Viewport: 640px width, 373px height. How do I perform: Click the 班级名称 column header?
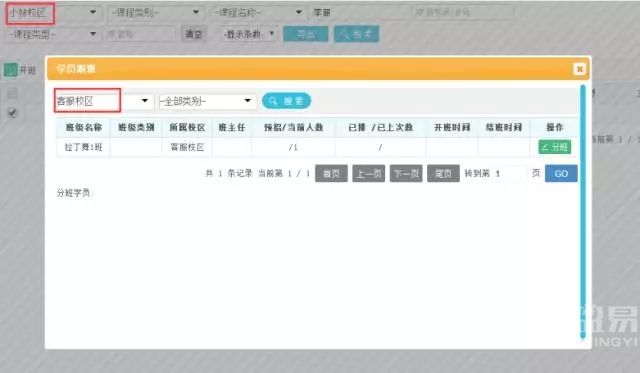[x=83, y=127]
